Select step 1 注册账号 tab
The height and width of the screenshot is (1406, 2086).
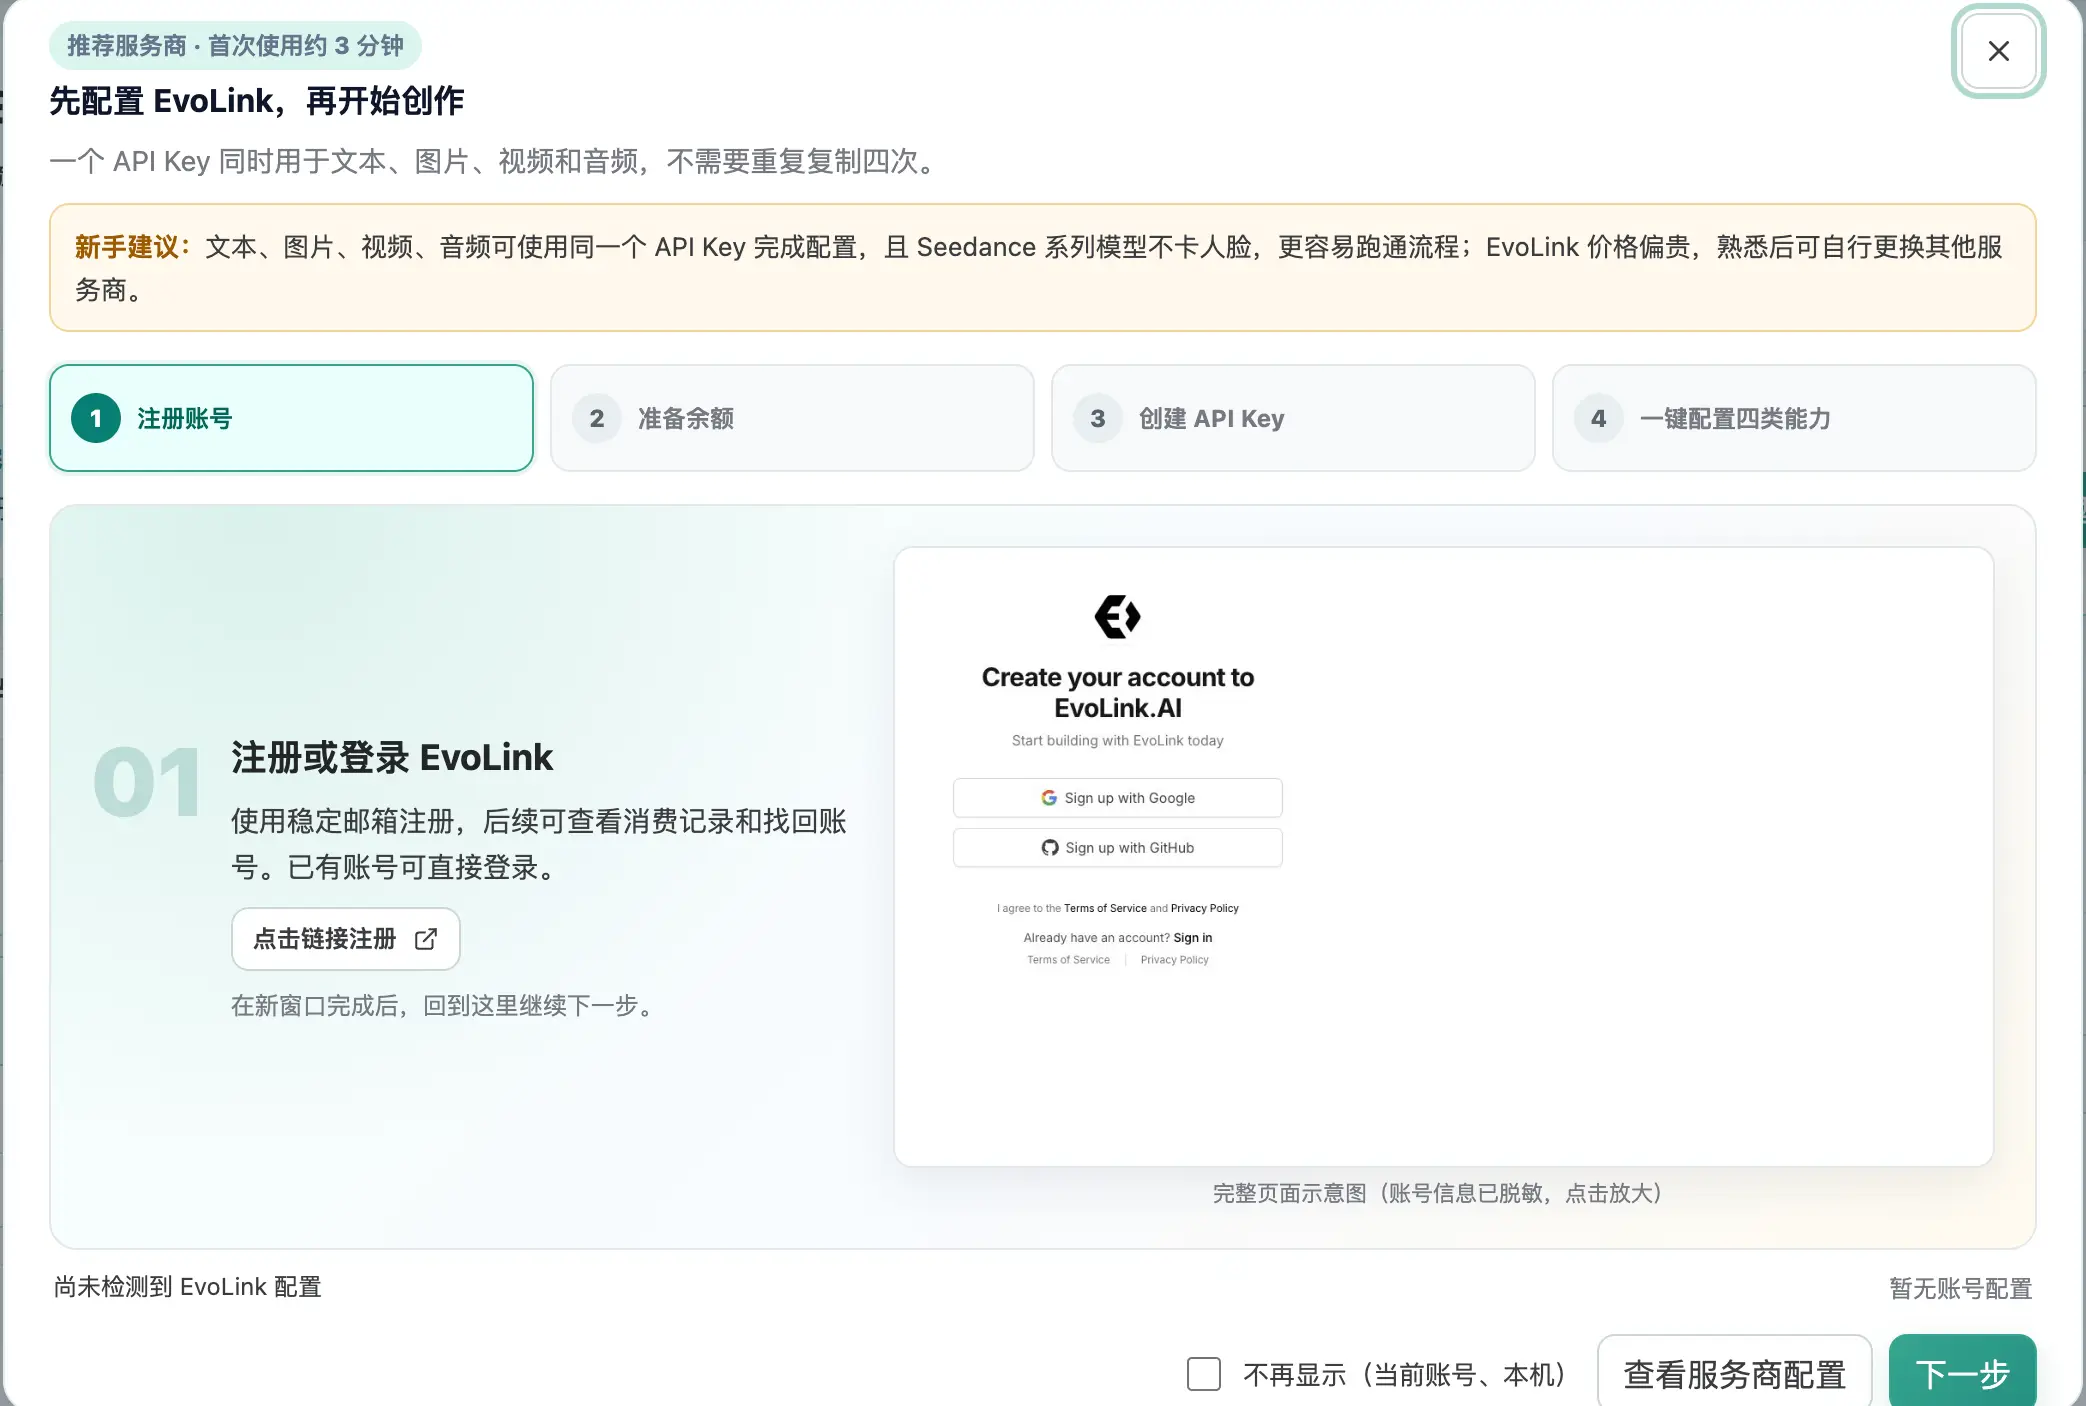[x=291, y=418]
